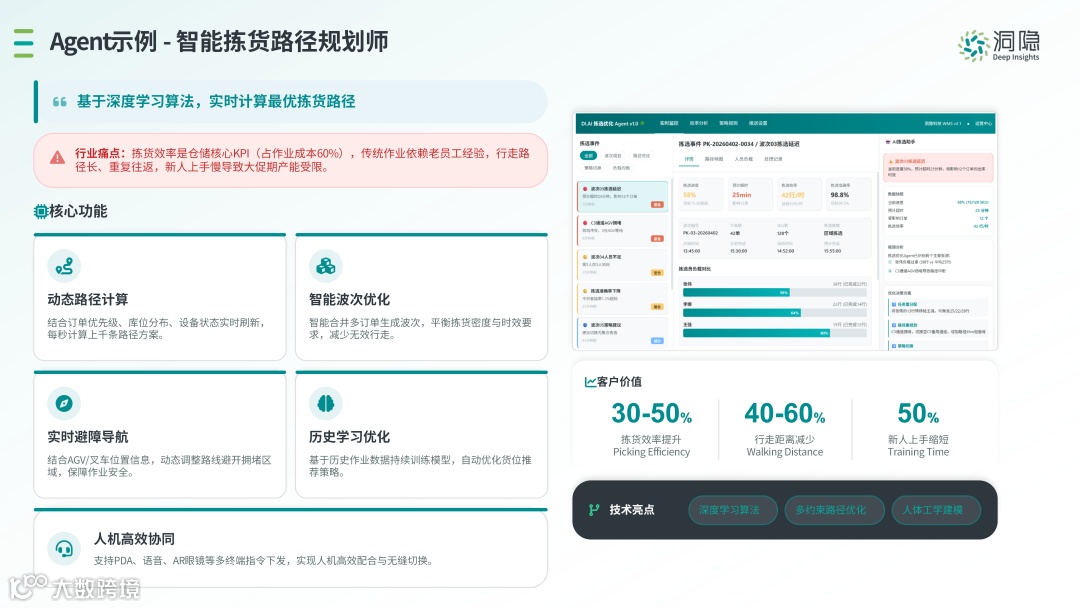Click the 80% picker load progress bar
The height and width of the screenshot is (608, 1080).
coord(756,333)
